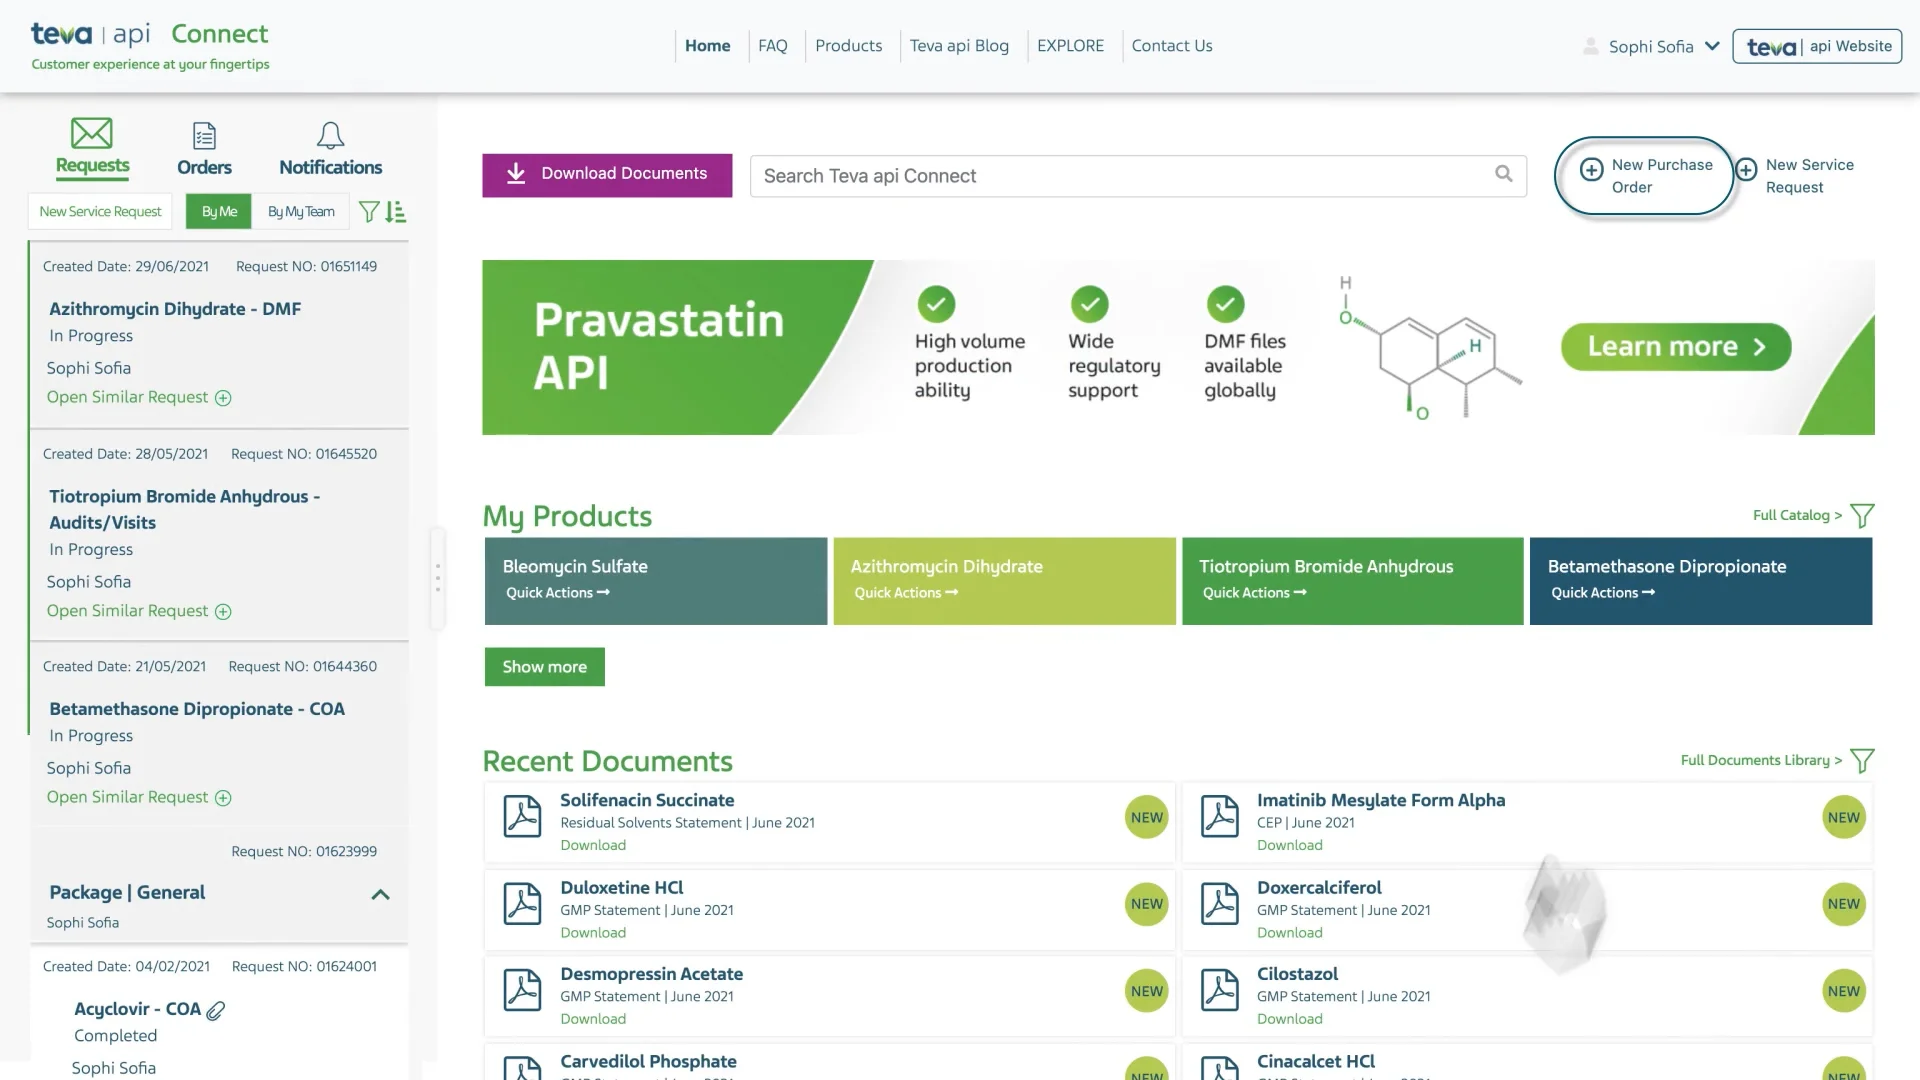The width and height of the screenshot is (1920, 1080).
Task: Click inside the Search Teva api Connect field
Action: tap(1100, 175)
